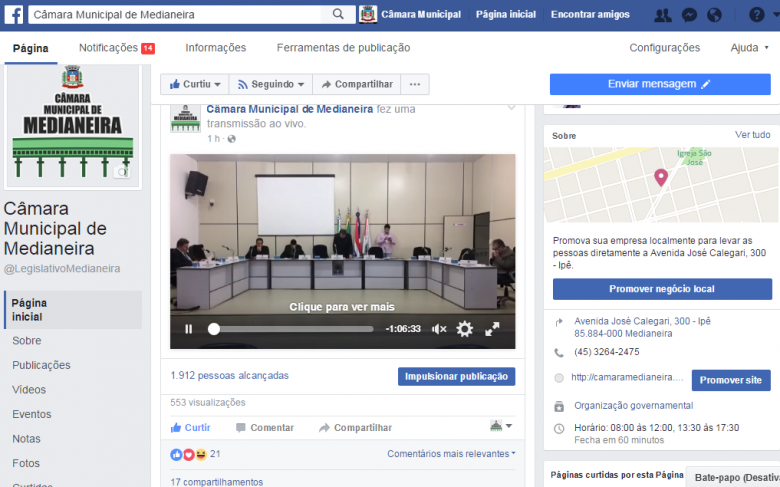Open the Avenida José Calegari address link
Image resolution: width=780 pixels, height=487 pixels.
642,327
